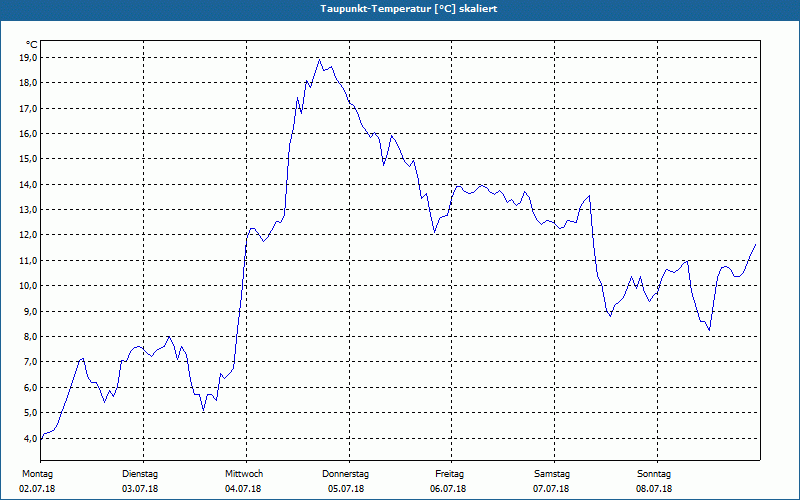
Task: Click the 5,0 y-axis label
Action: [30, 413]
